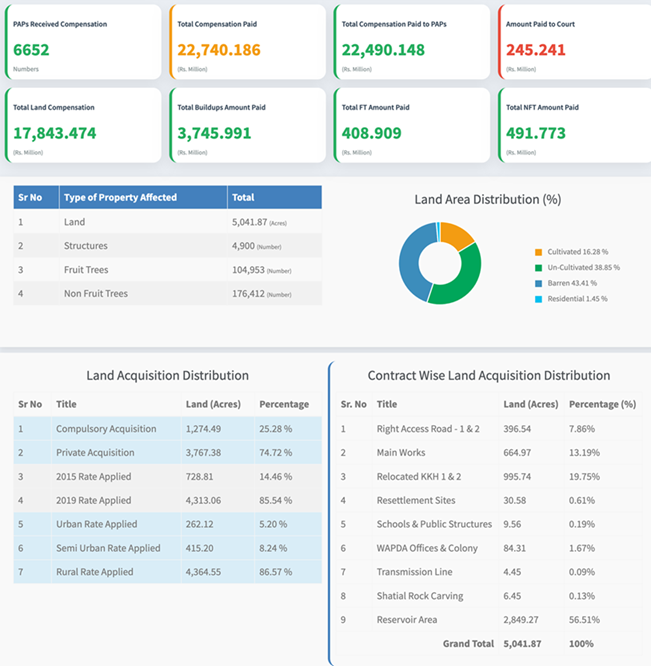651x666 pixels.
Task: Open Total Compensation Paid to PAPs card
Action: (x=412, y=42)
